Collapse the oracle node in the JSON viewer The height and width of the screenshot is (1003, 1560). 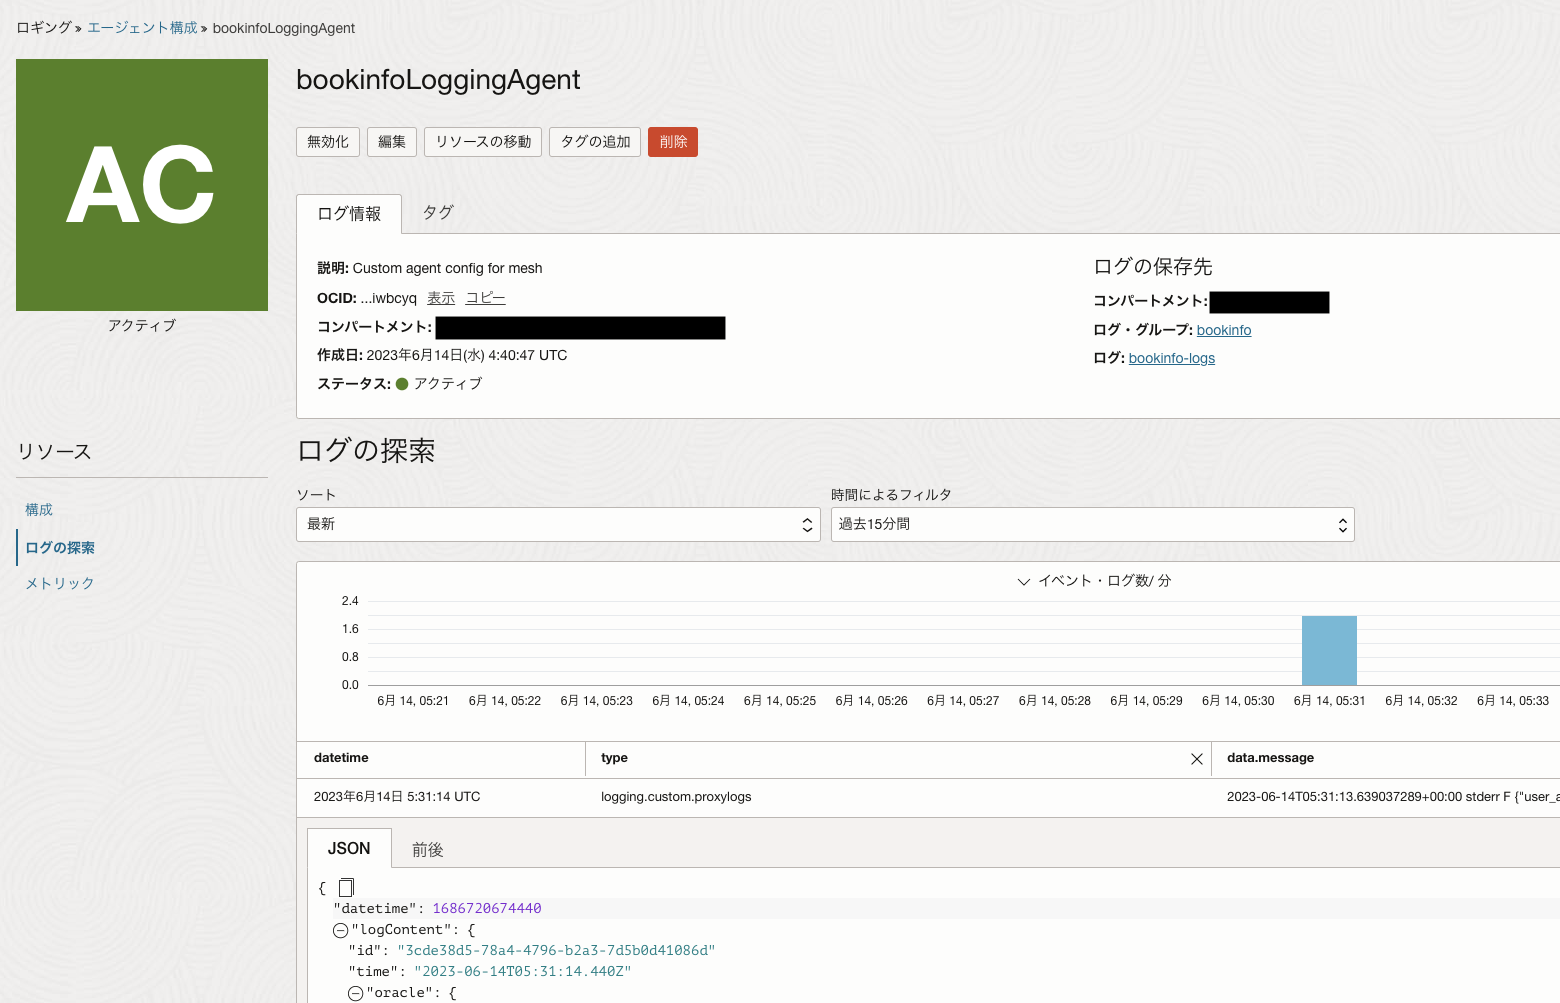point(355,992)
